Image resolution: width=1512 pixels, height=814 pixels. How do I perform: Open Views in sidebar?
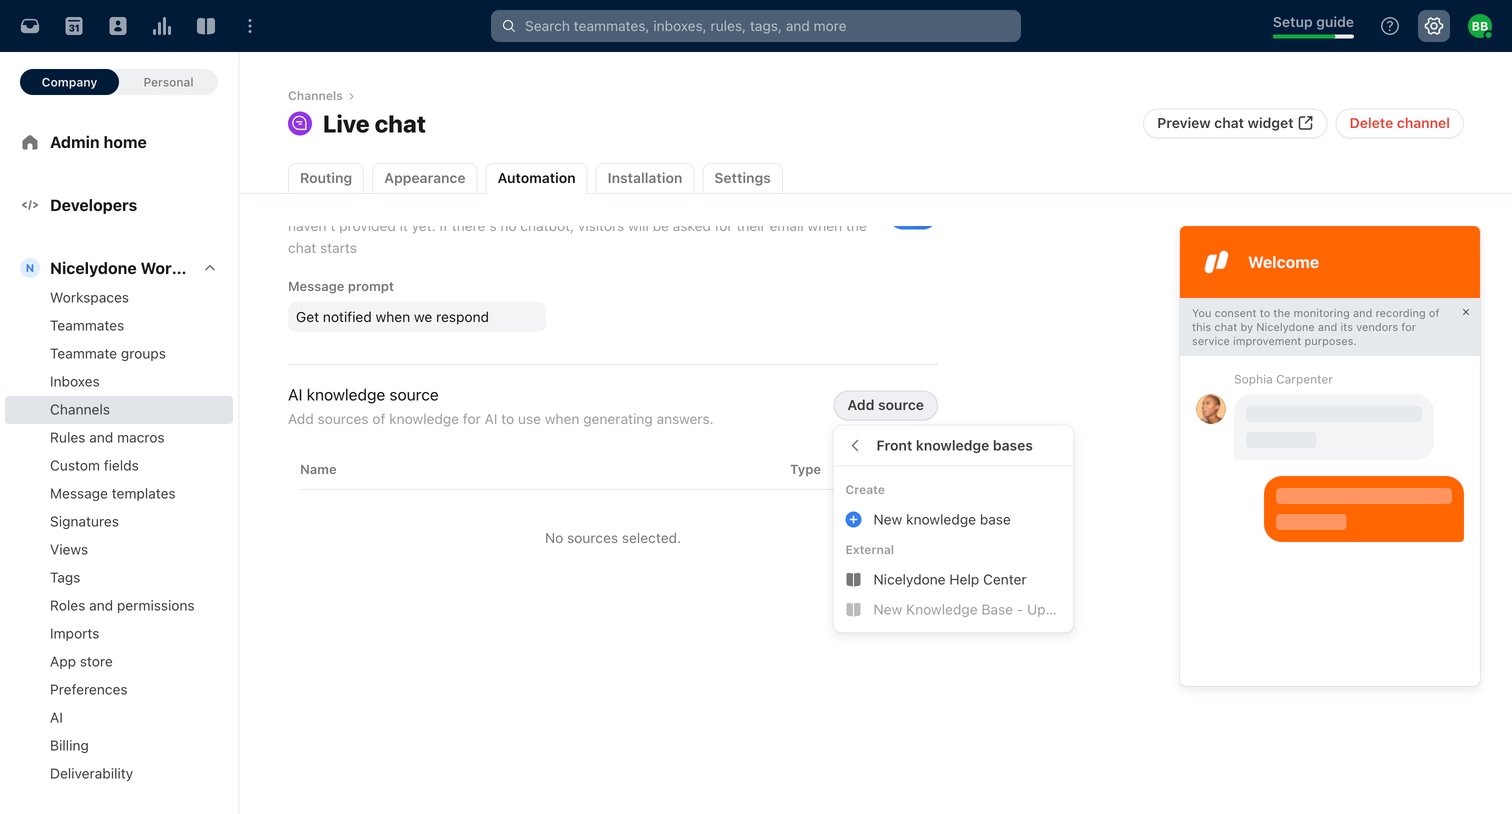[69, 550]
